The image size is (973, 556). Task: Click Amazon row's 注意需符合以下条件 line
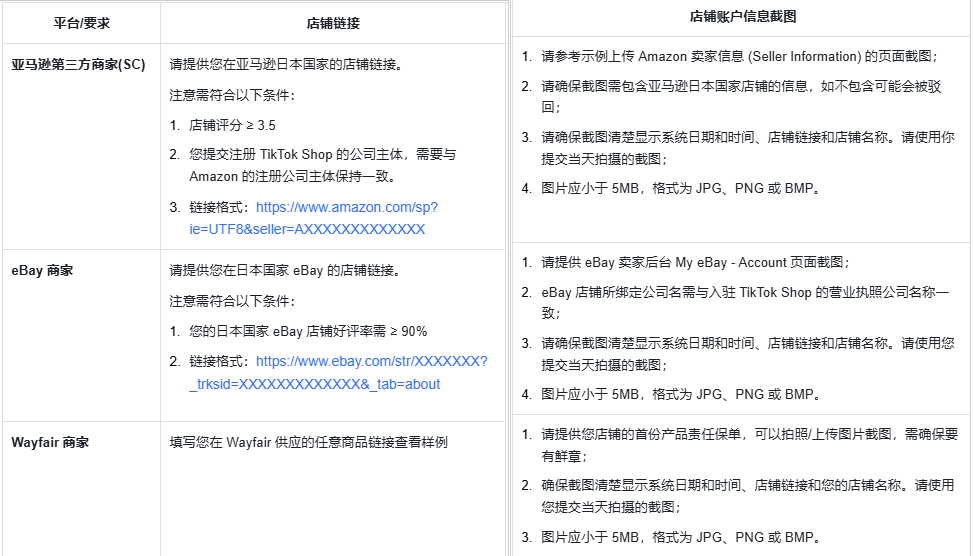(233, 95)
